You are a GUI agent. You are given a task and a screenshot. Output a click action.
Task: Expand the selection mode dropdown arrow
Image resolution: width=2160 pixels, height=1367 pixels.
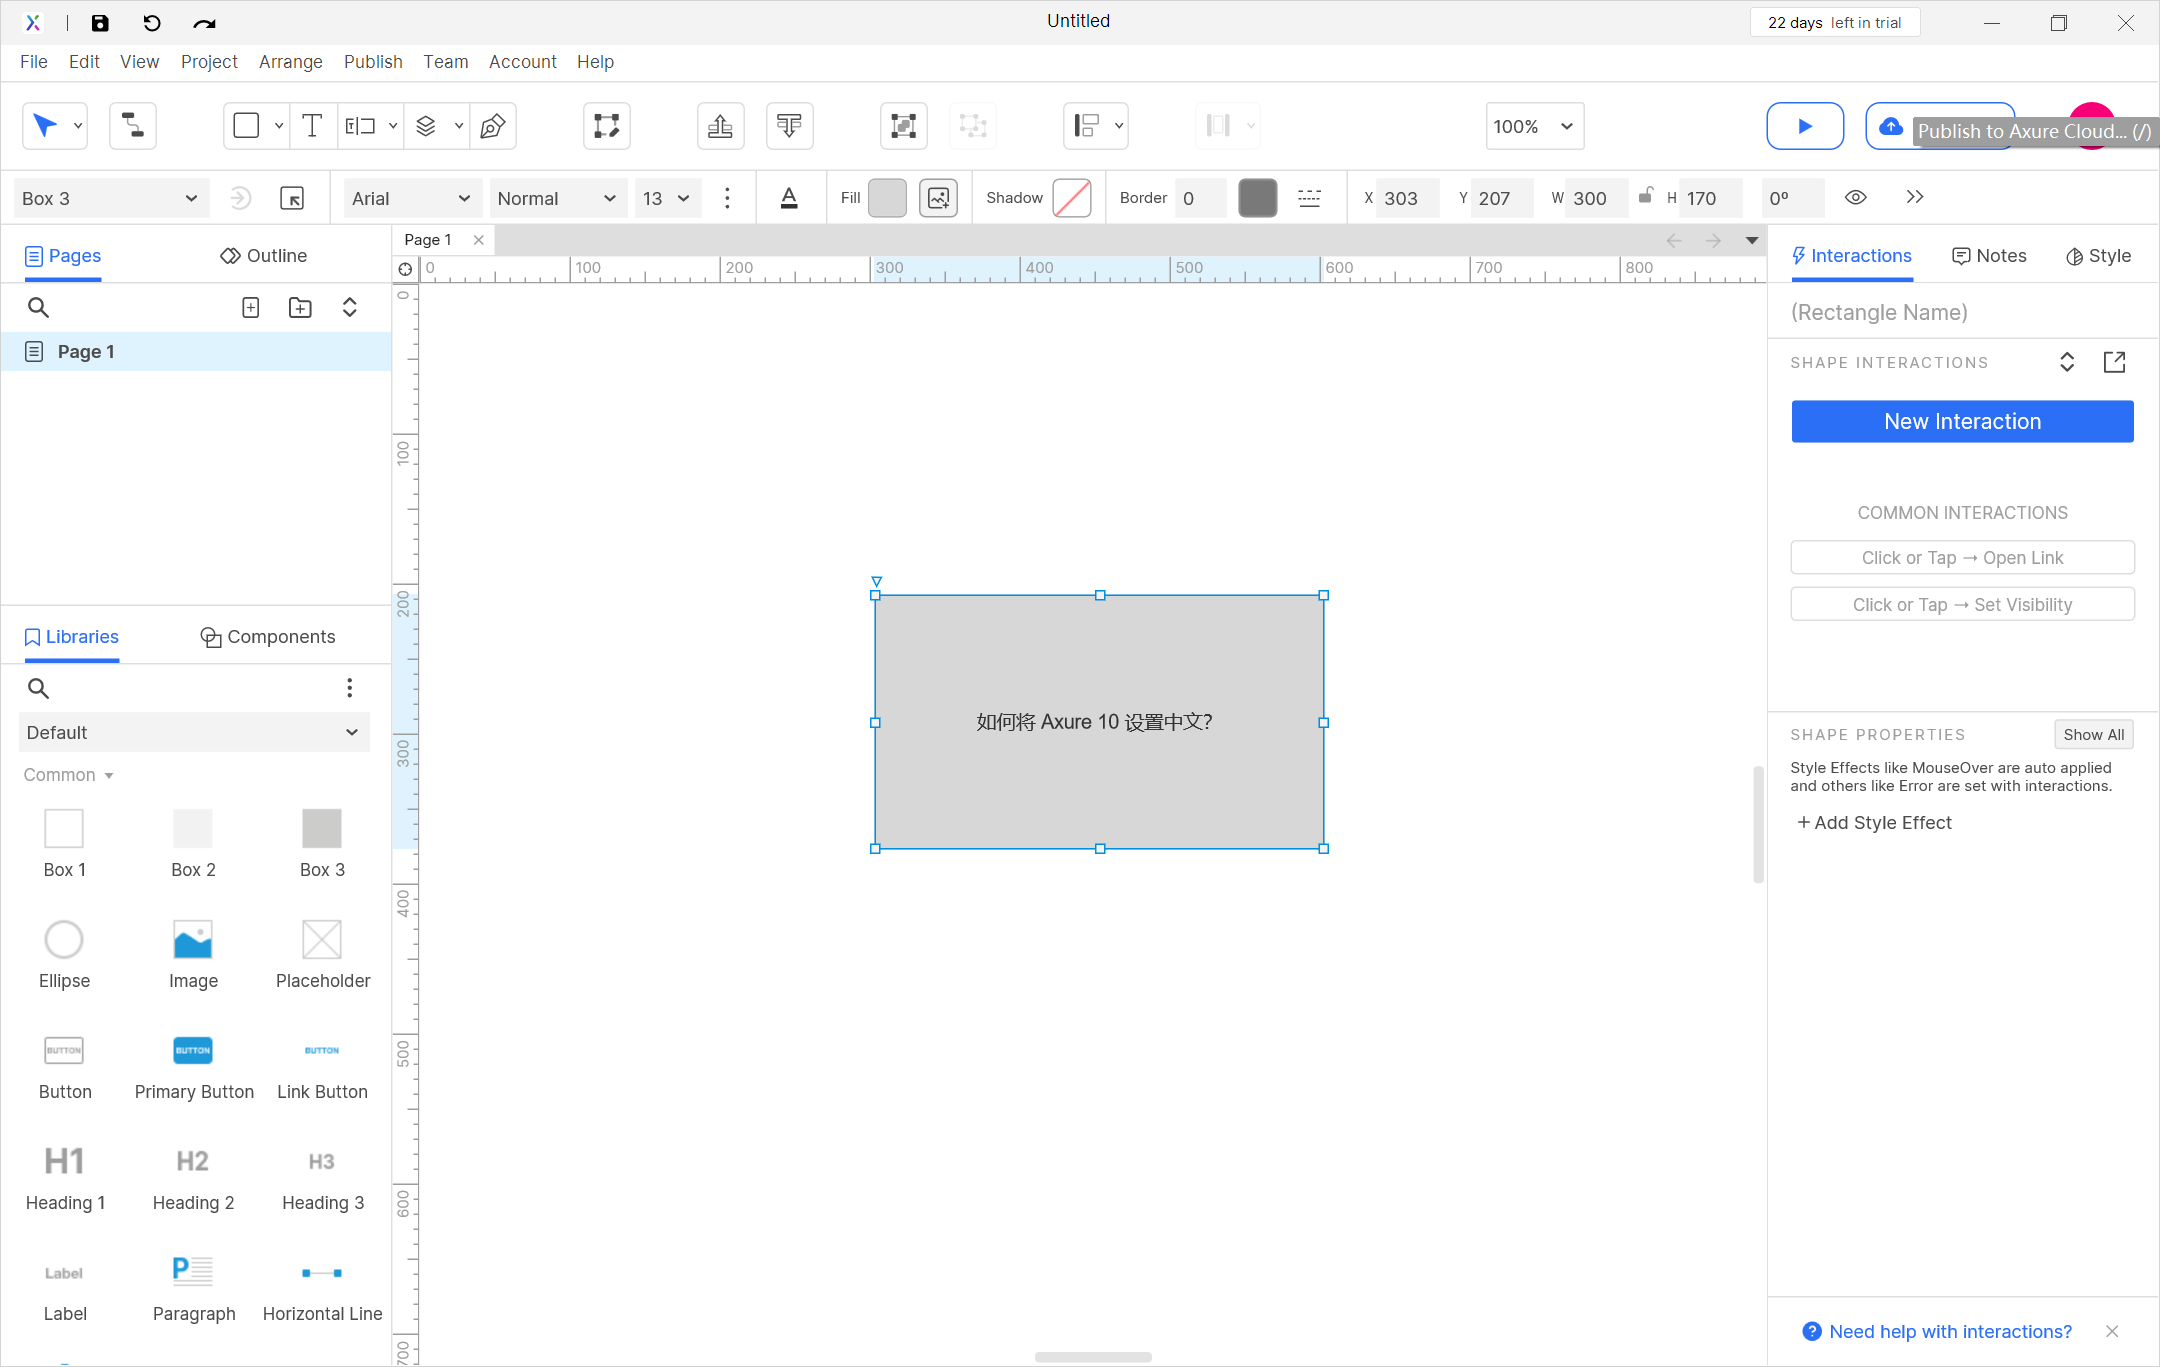click(x=77, y=126)
